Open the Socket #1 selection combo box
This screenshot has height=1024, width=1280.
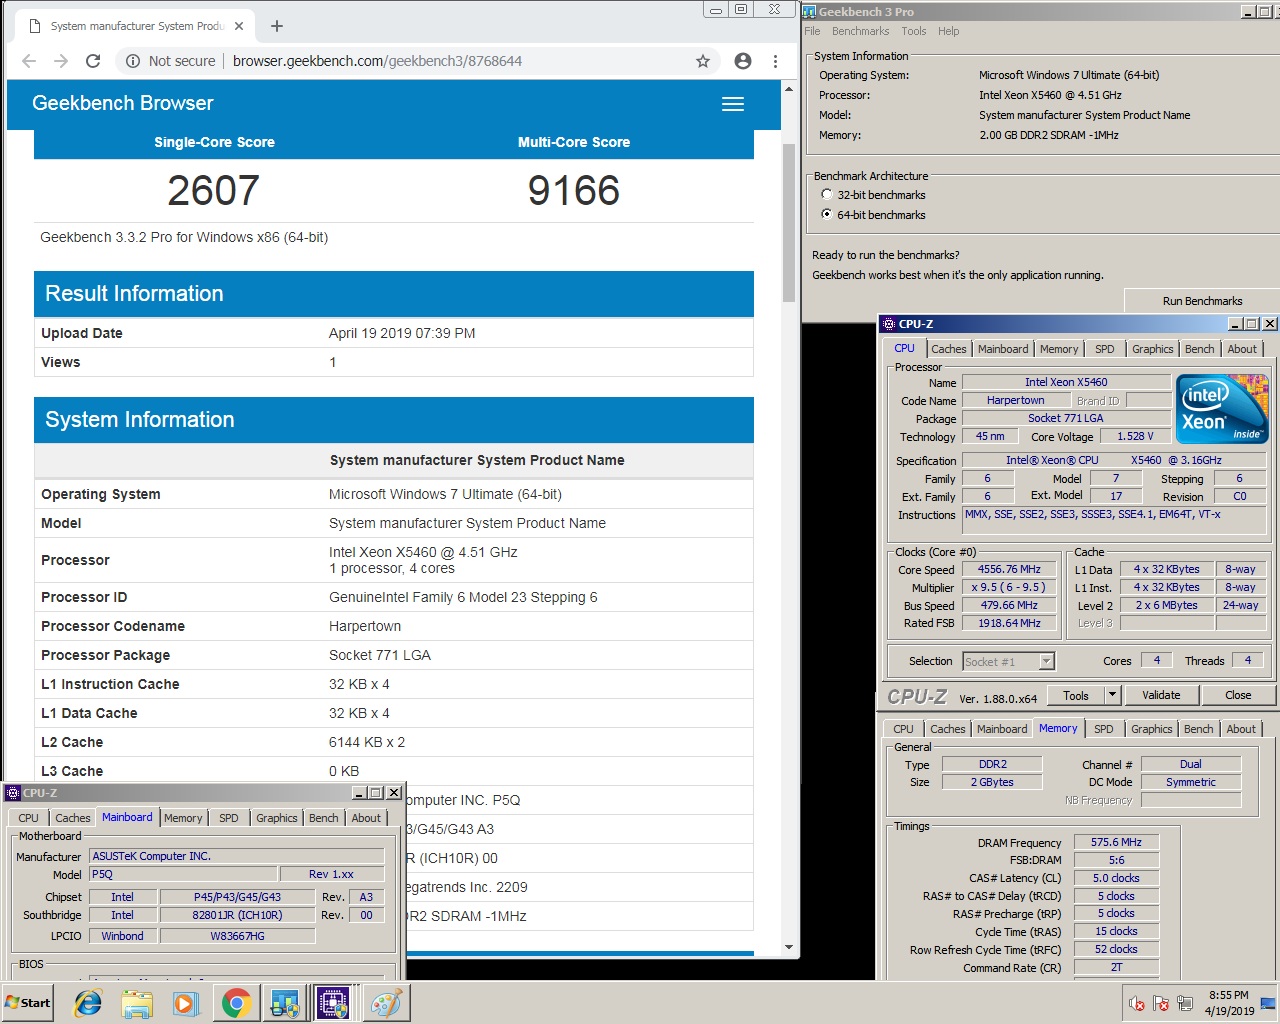pos(1008,661)
